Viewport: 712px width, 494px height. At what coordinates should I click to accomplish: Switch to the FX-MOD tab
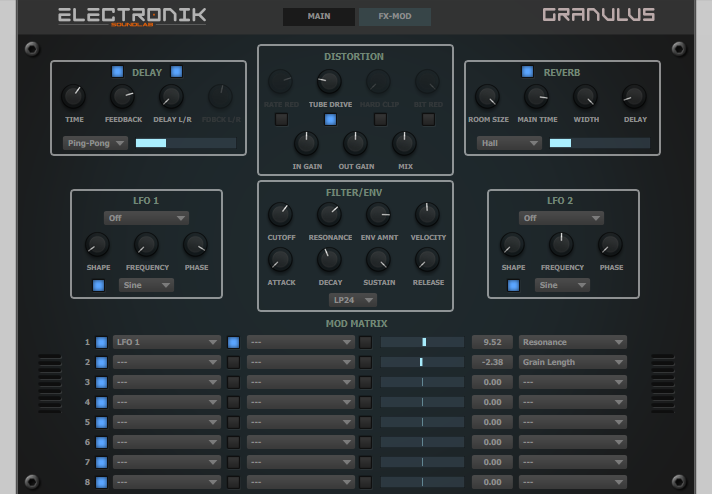pos(395,16)
